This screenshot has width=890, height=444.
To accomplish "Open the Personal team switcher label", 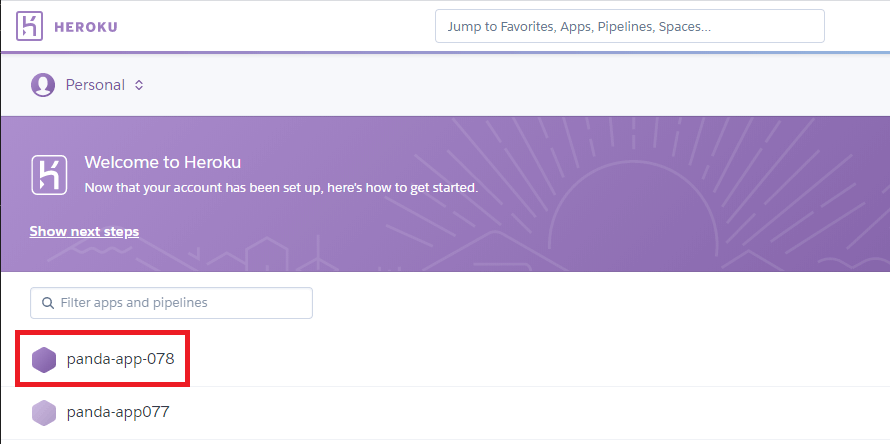I will click(x=95, y=85).
